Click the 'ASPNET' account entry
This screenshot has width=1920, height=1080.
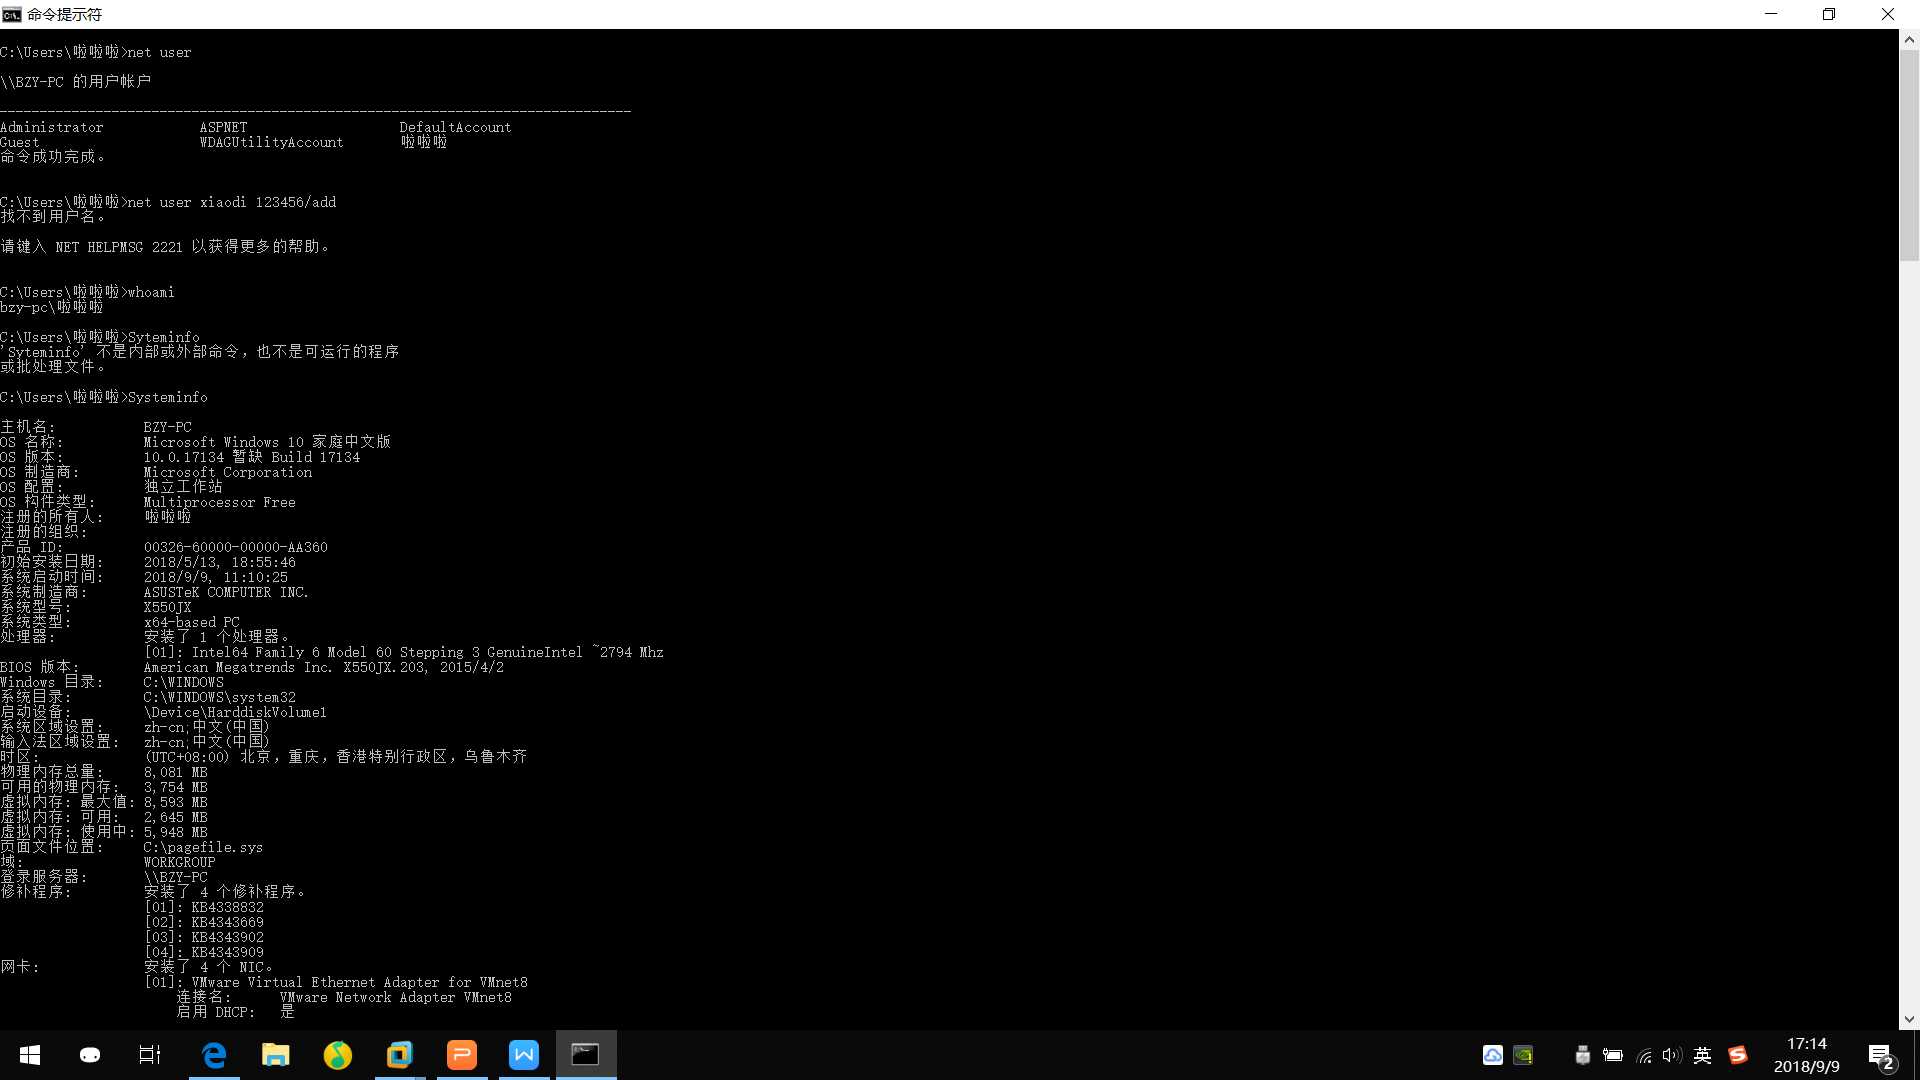(x=223, y=127)
